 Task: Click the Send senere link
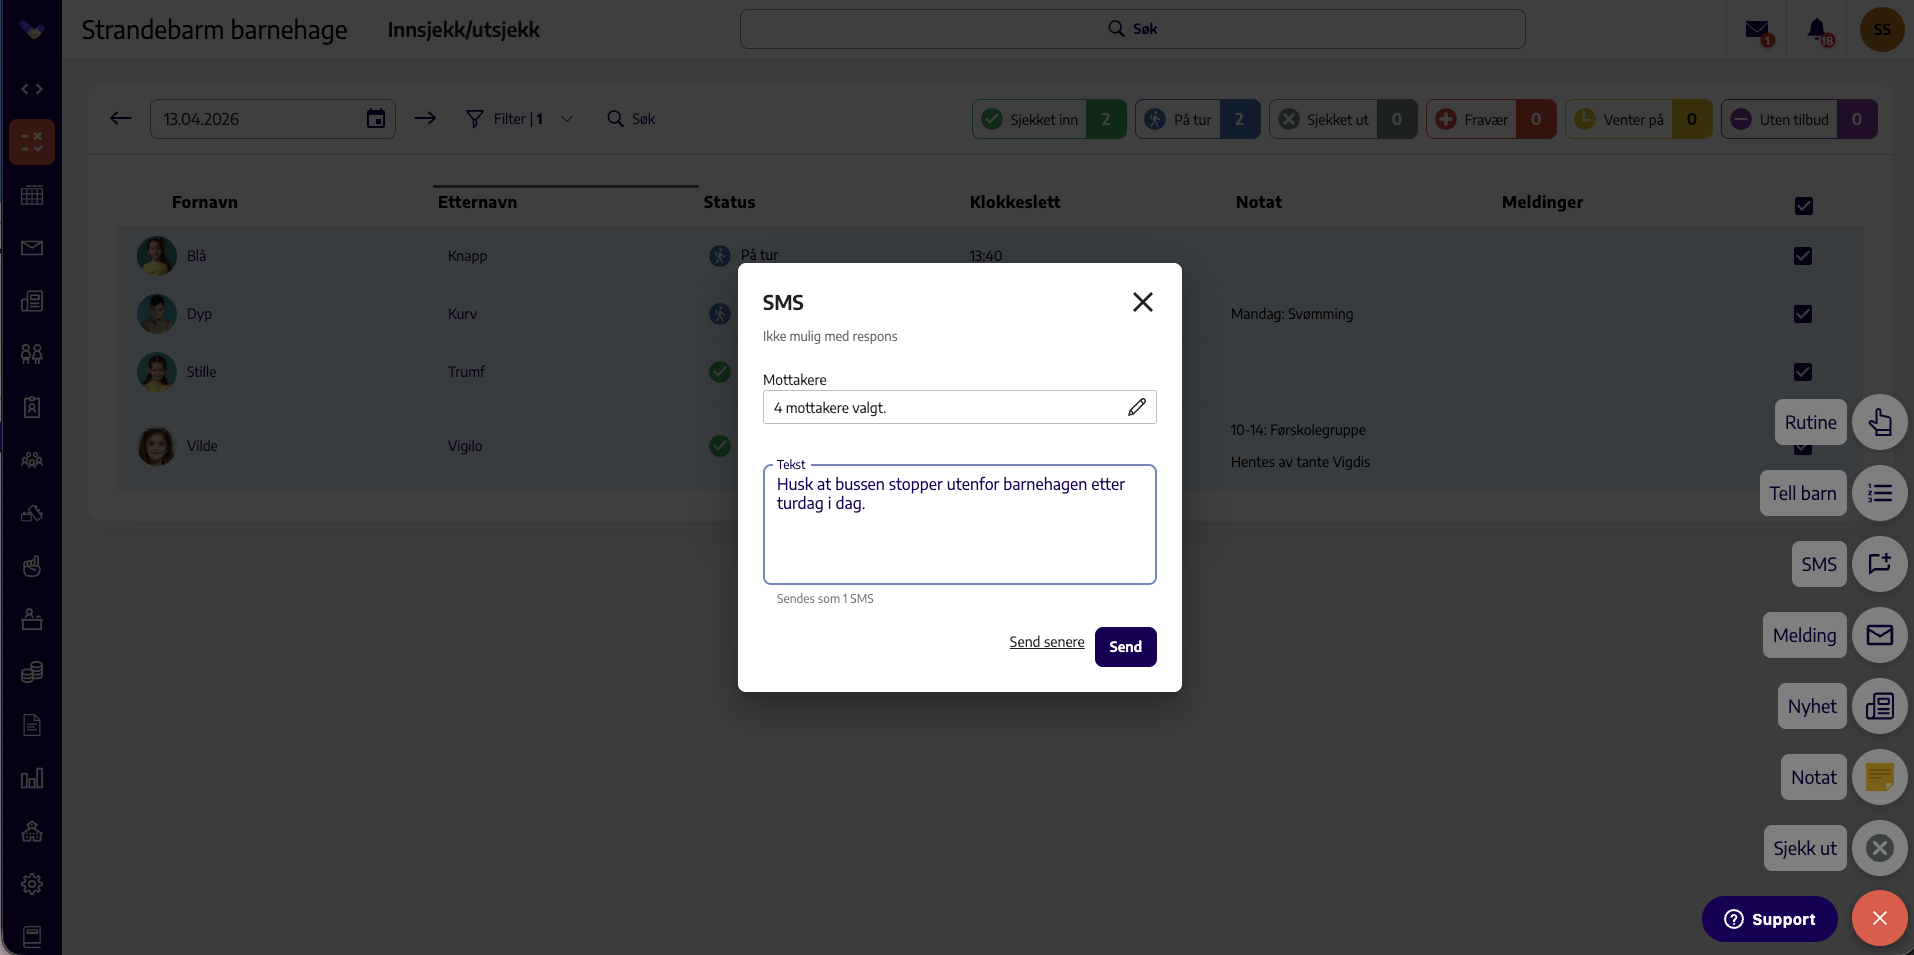(x=1046, y=642)
